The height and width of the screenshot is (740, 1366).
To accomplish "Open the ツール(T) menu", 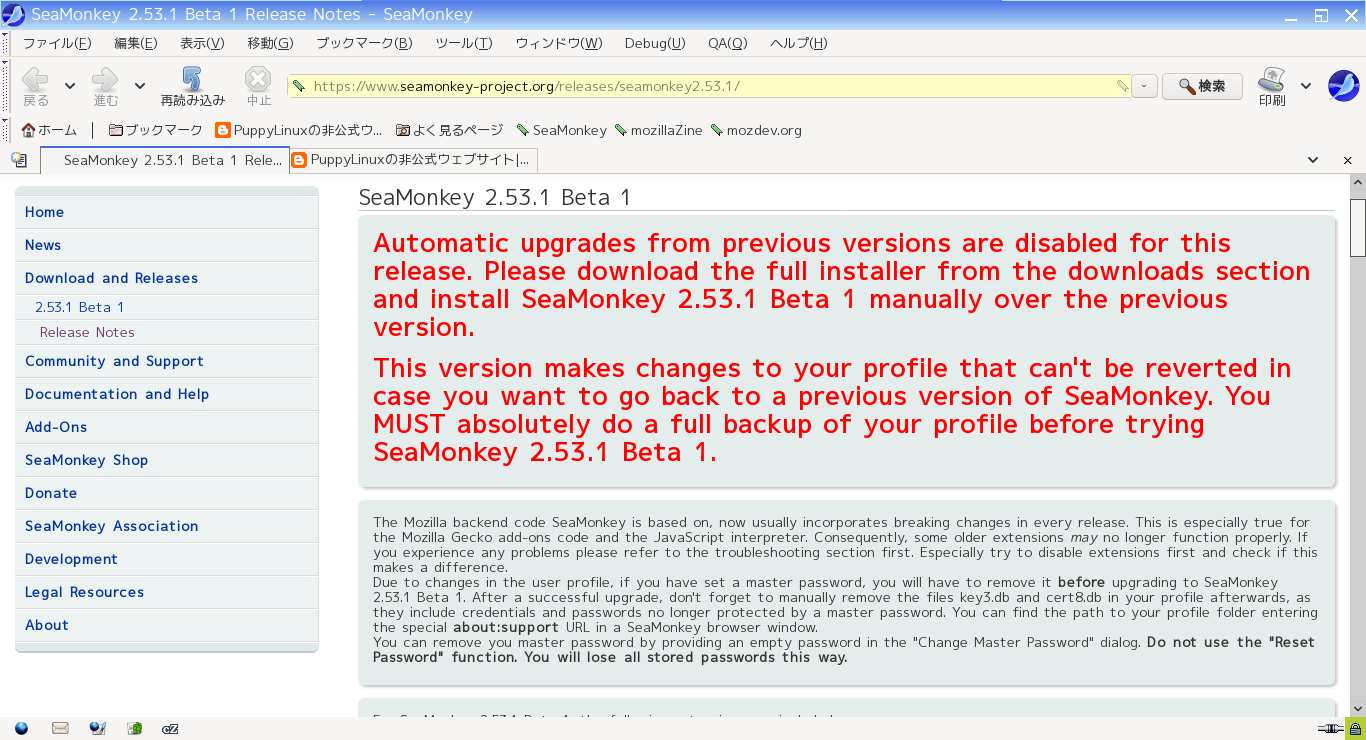I will (464, 43).
